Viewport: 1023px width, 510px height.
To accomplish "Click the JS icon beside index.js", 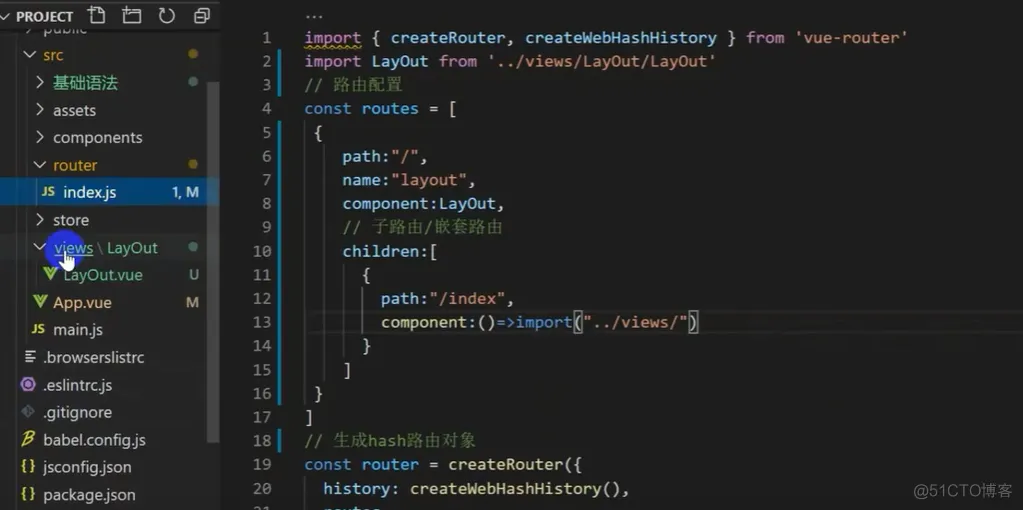I will click(48, 192).
